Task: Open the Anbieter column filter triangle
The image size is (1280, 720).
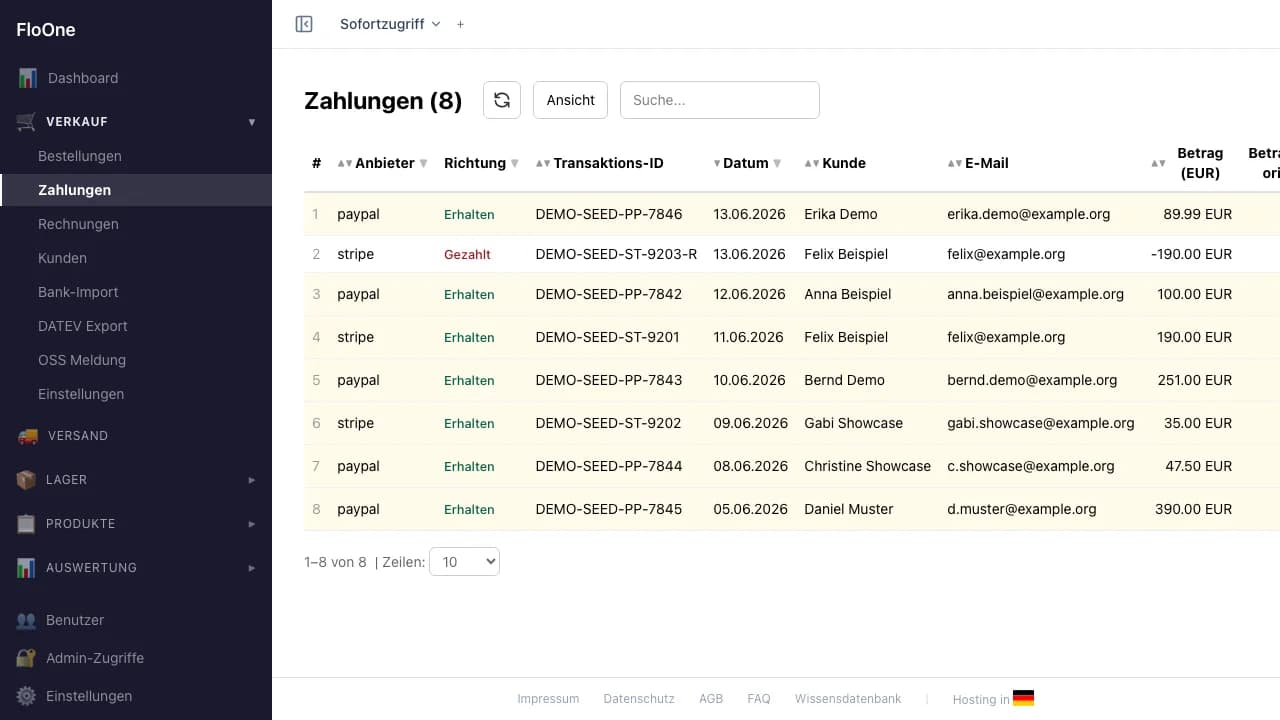Action: [x=423, y=163]
